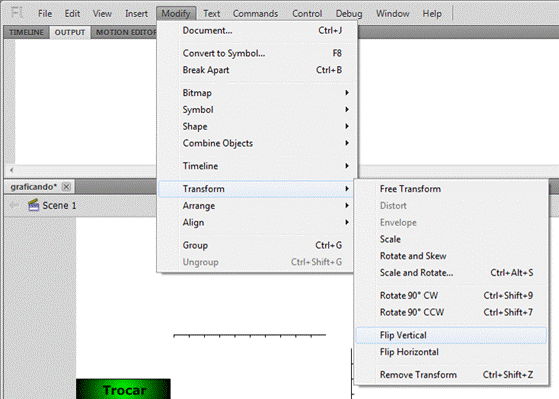Open the Control menu
The width and height of the screenshot is (559, 399).
(307, 14)
